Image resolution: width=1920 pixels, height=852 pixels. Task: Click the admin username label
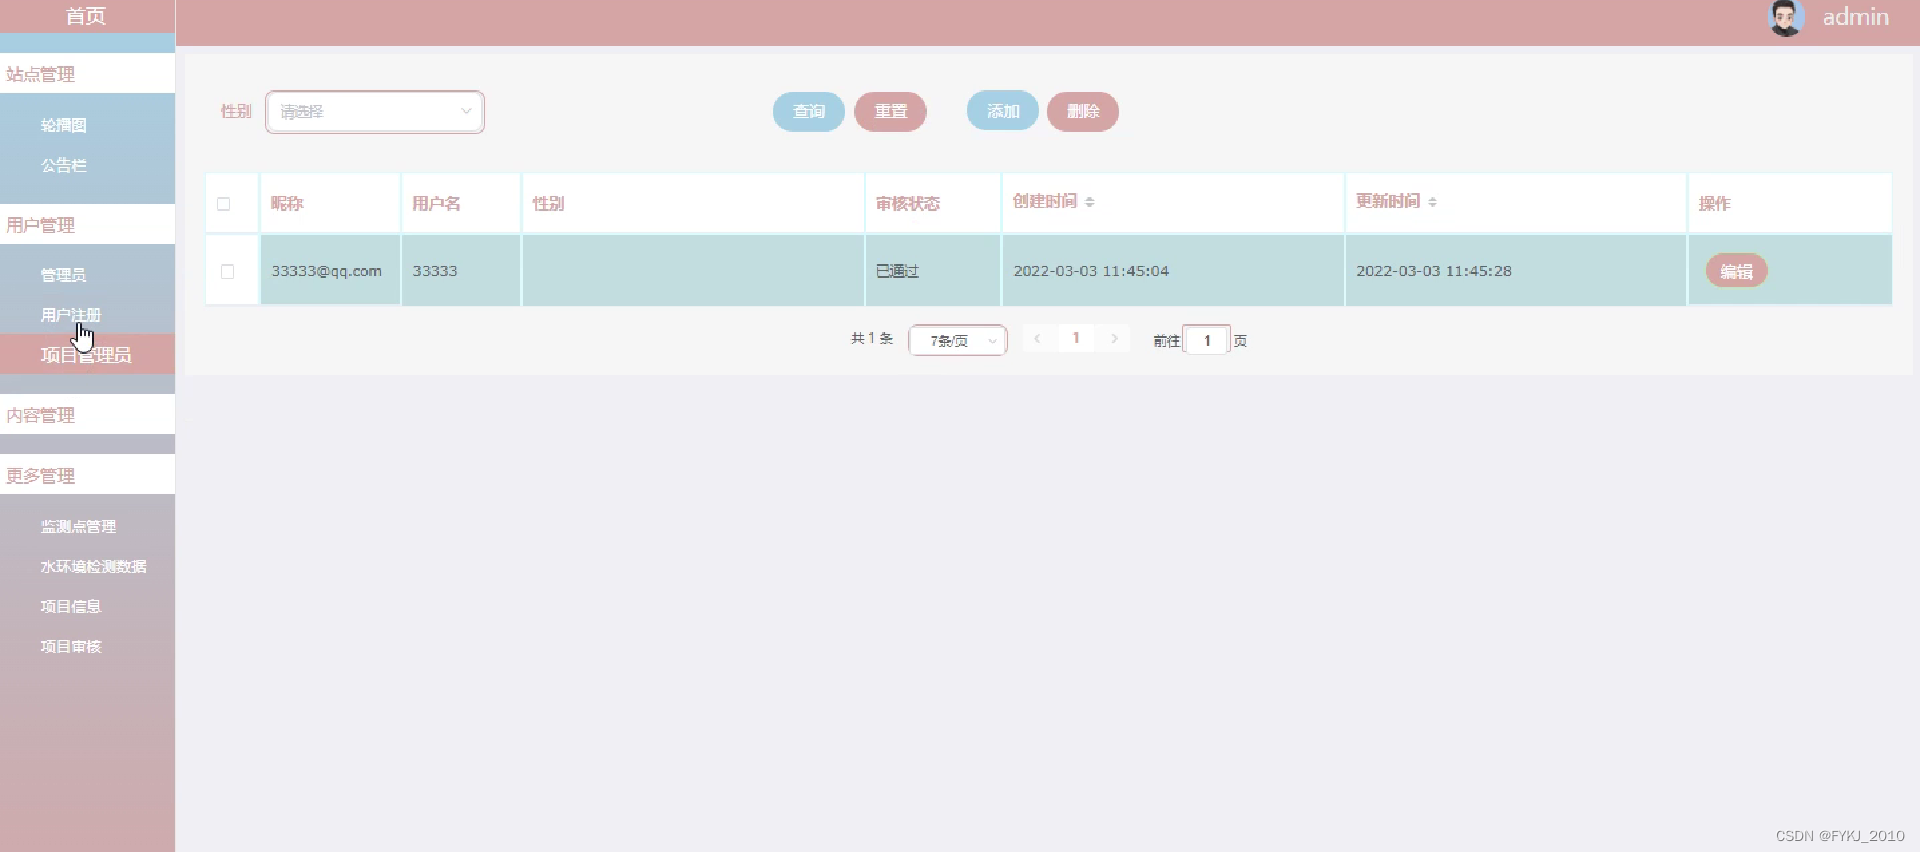pos(1855,17)
